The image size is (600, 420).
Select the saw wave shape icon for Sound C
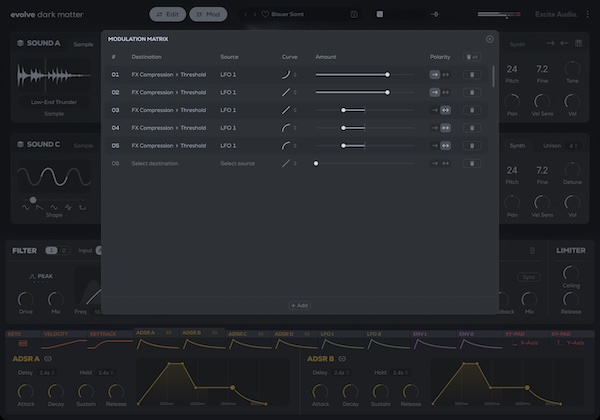click(39, 207)
